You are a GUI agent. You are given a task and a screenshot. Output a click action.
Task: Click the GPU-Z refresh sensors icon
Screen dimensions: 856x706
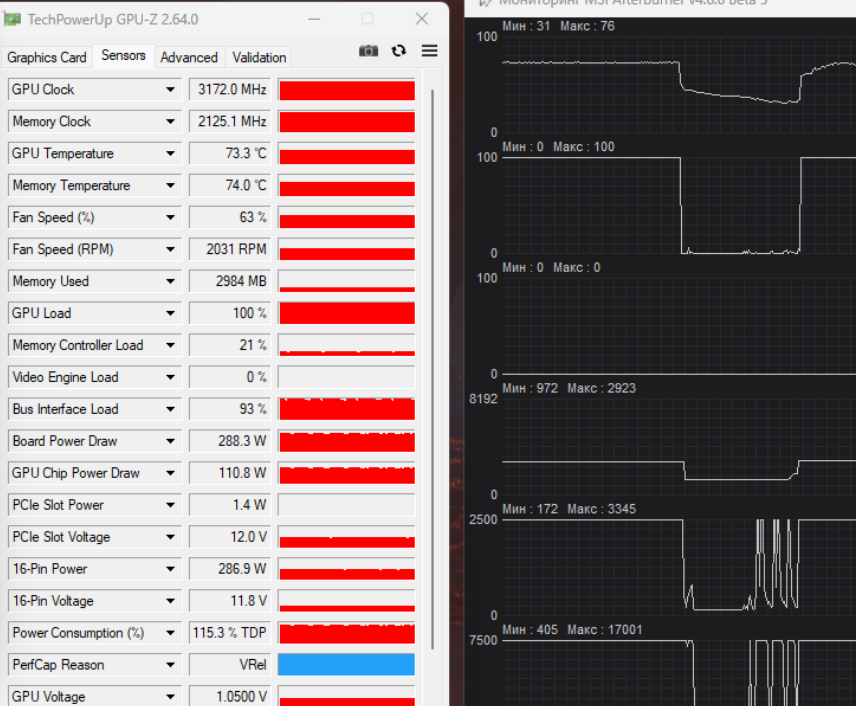coord(399,51)
